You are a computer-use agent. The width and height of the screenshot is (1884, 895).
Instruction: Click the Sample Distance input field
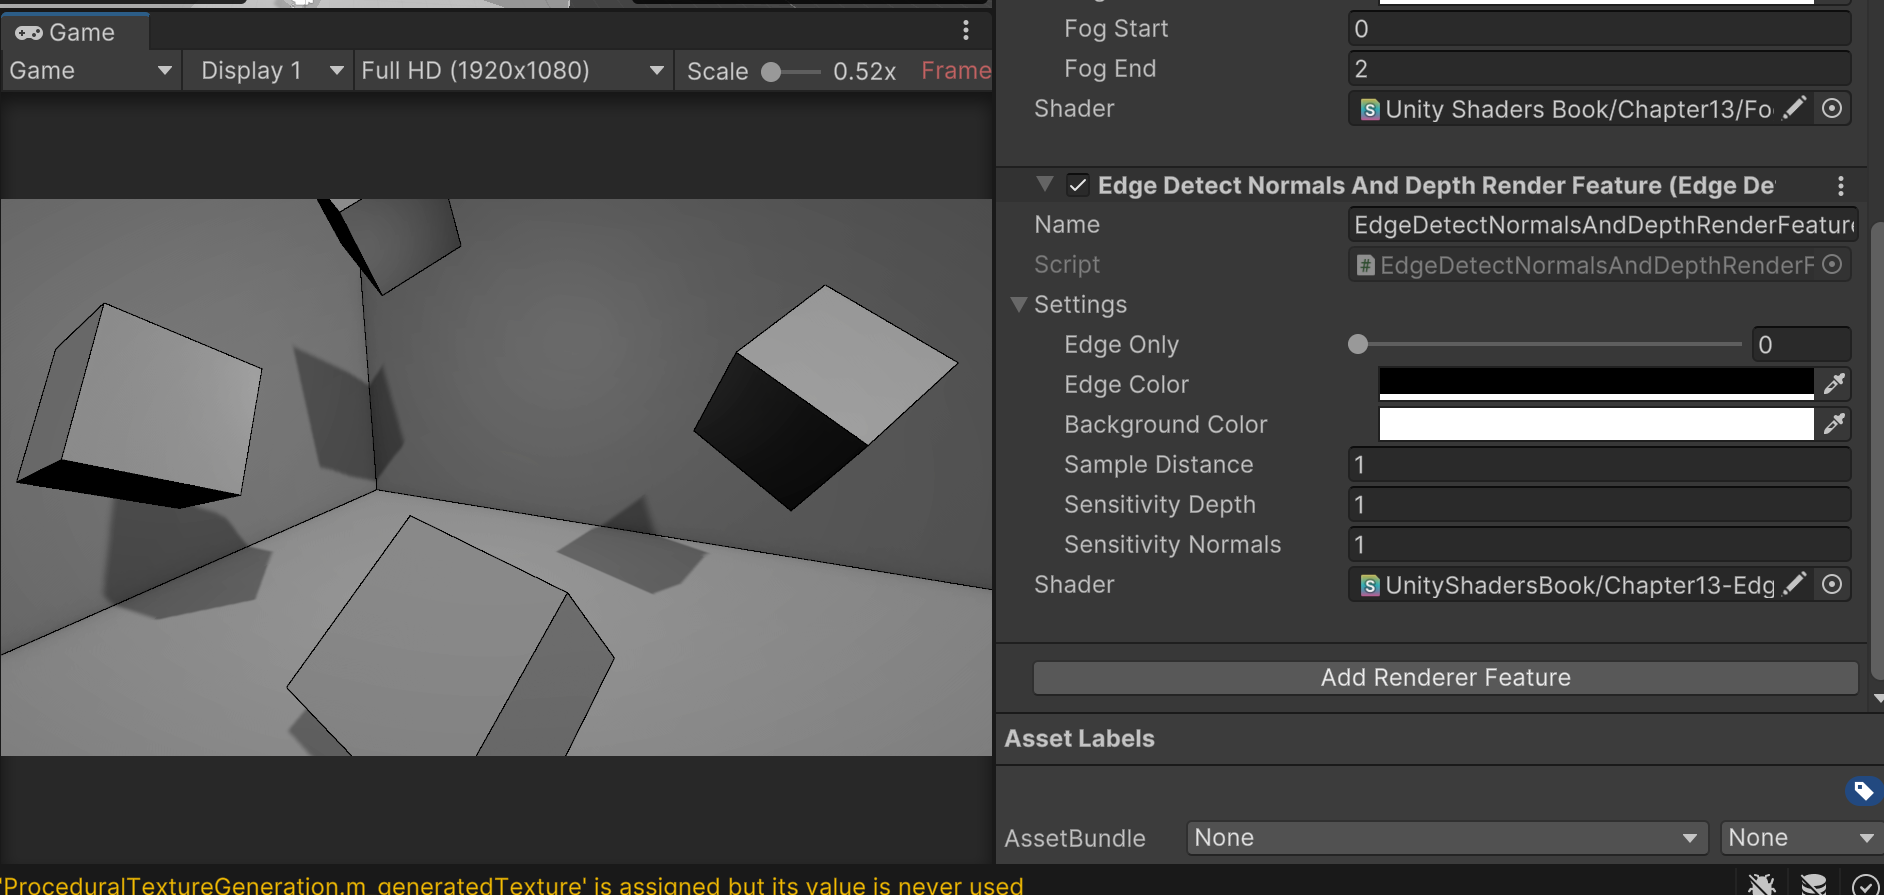pos(1598,465)
